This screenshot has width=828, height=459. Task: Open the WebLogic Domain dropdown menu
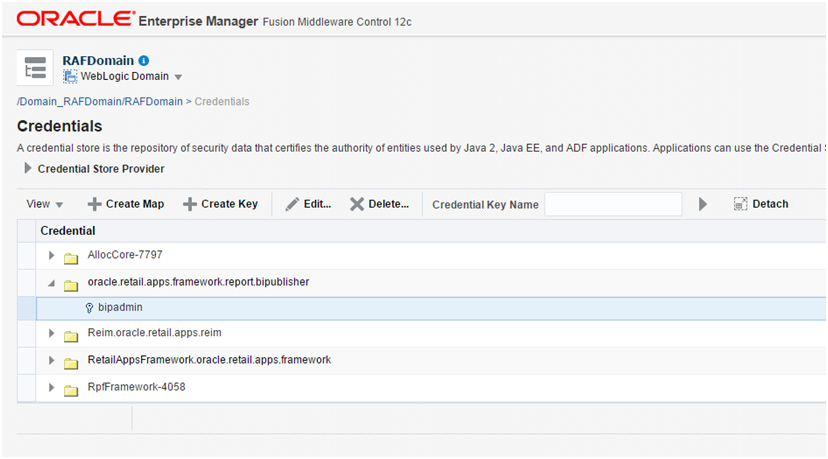pos(178,78)
